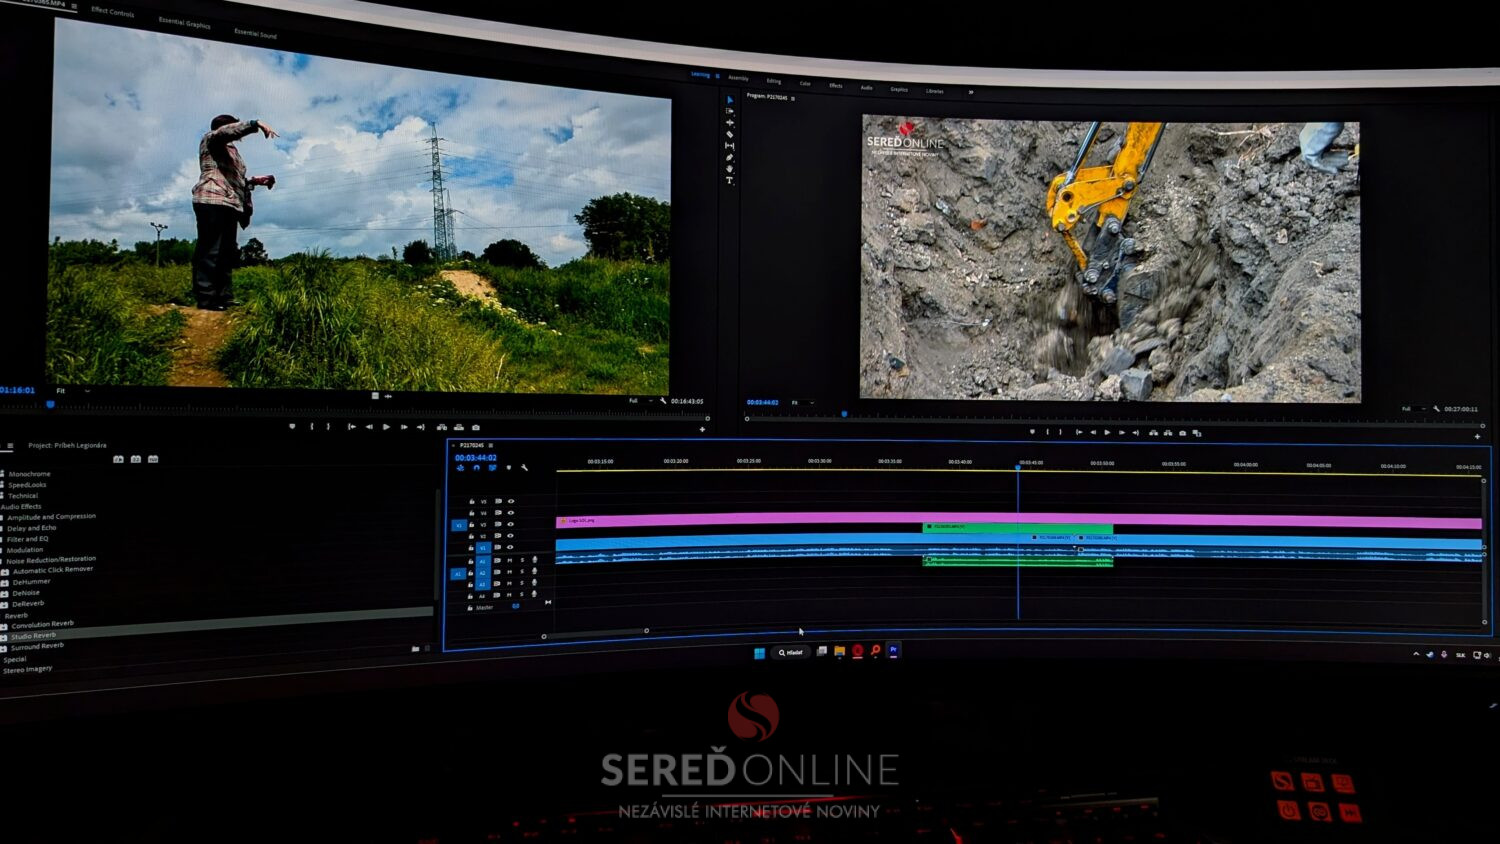The image size is (1500, 844).
Task: Click the timeline Add Marker icon
Action: pyautogui.click(x=509, y=467)
